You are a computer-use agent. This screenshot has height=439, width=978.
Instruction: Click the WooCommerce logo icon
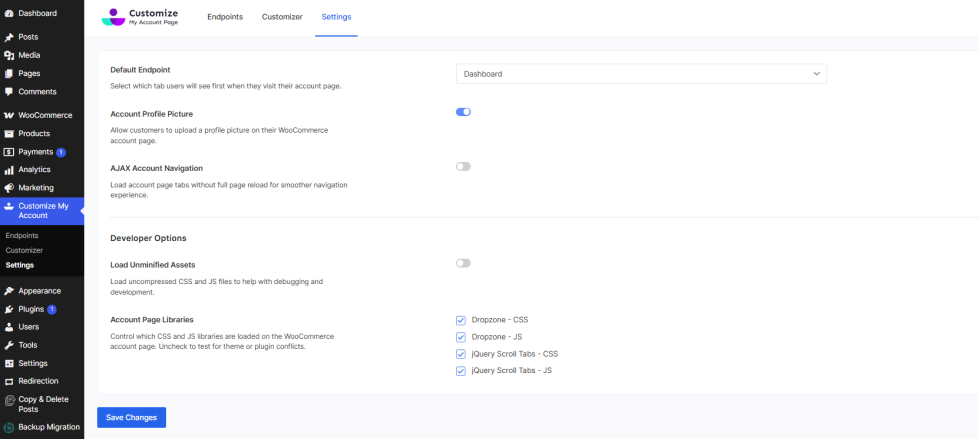click(9, 115)
